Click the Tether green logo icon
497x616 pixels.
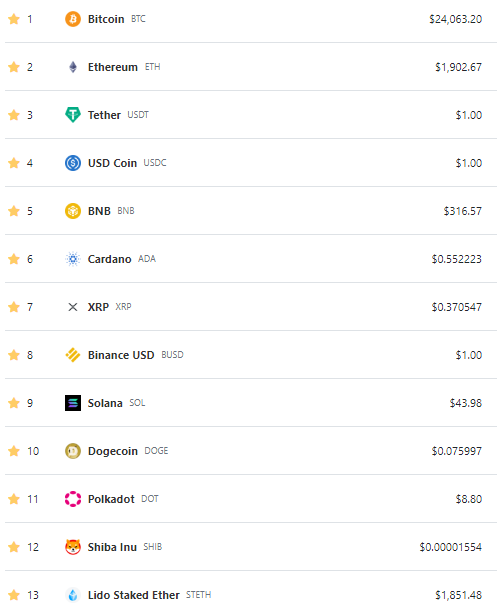coord(73,115)
